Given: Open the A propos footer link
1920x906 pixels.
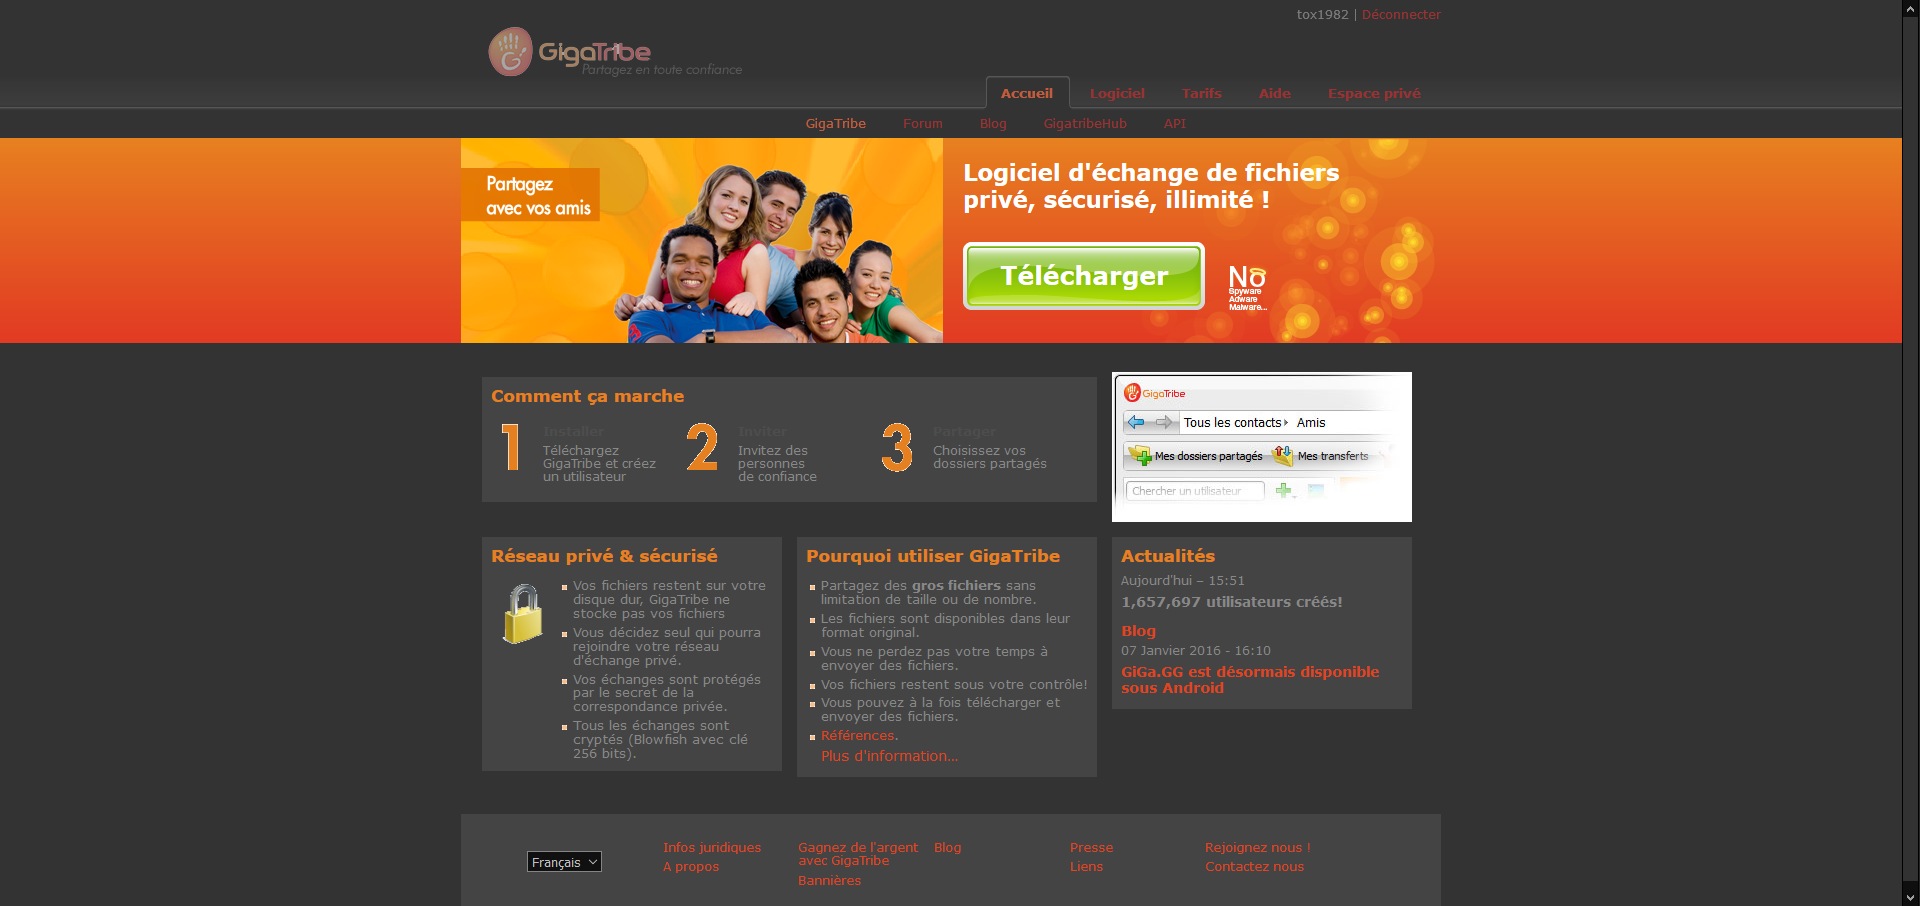Looking at the screenshot, I should 691,867.
